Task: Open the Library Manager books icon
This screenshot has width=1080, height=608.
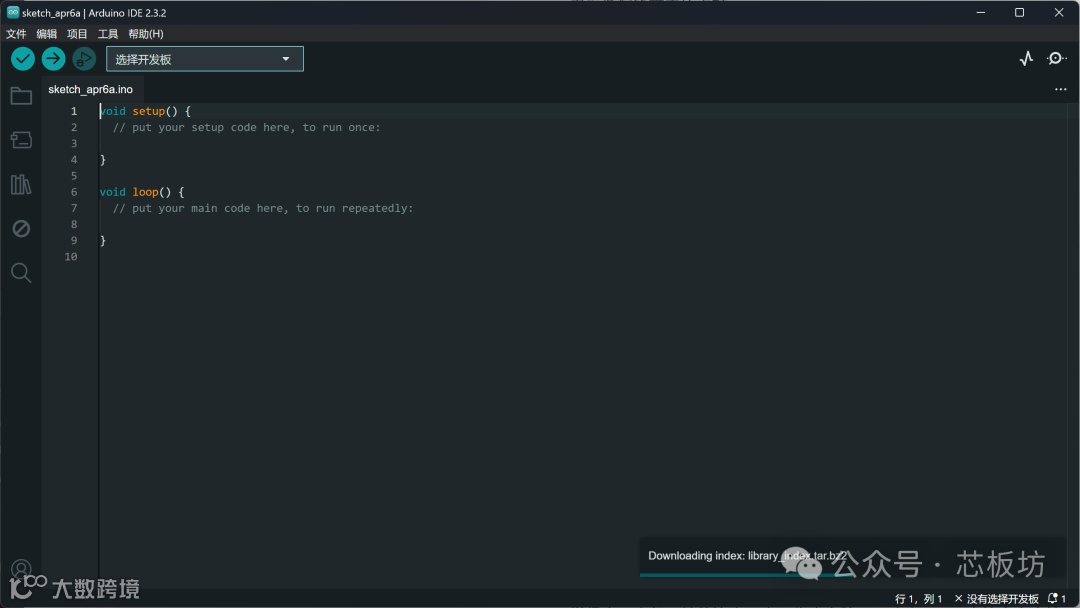Action: point(21,184)
